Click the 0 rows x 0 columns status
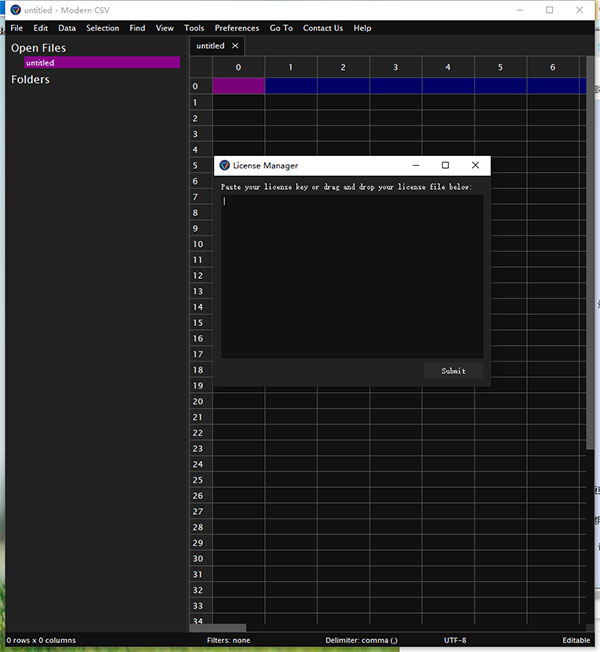The width and height of the screenshot is (600, 652). 41,640
